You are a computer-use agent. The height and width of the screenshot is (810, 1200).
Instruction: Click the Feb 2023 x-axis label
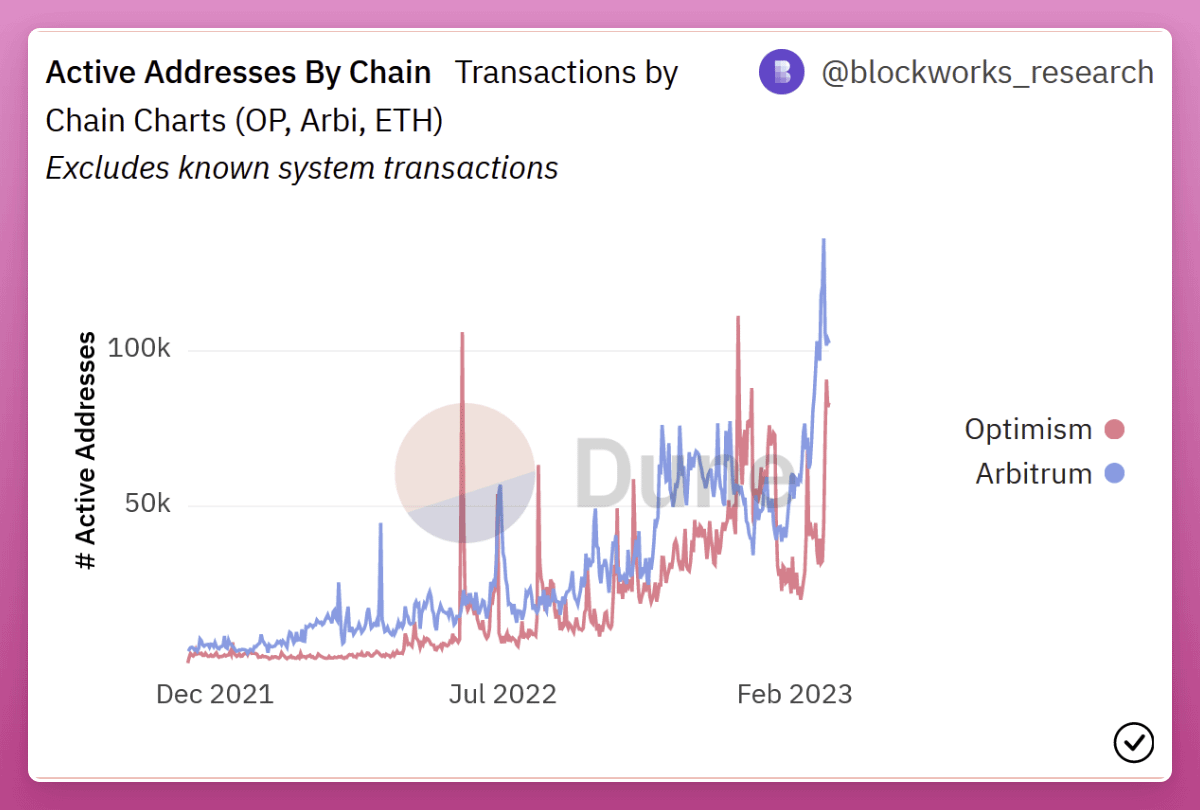pos(795,694)
